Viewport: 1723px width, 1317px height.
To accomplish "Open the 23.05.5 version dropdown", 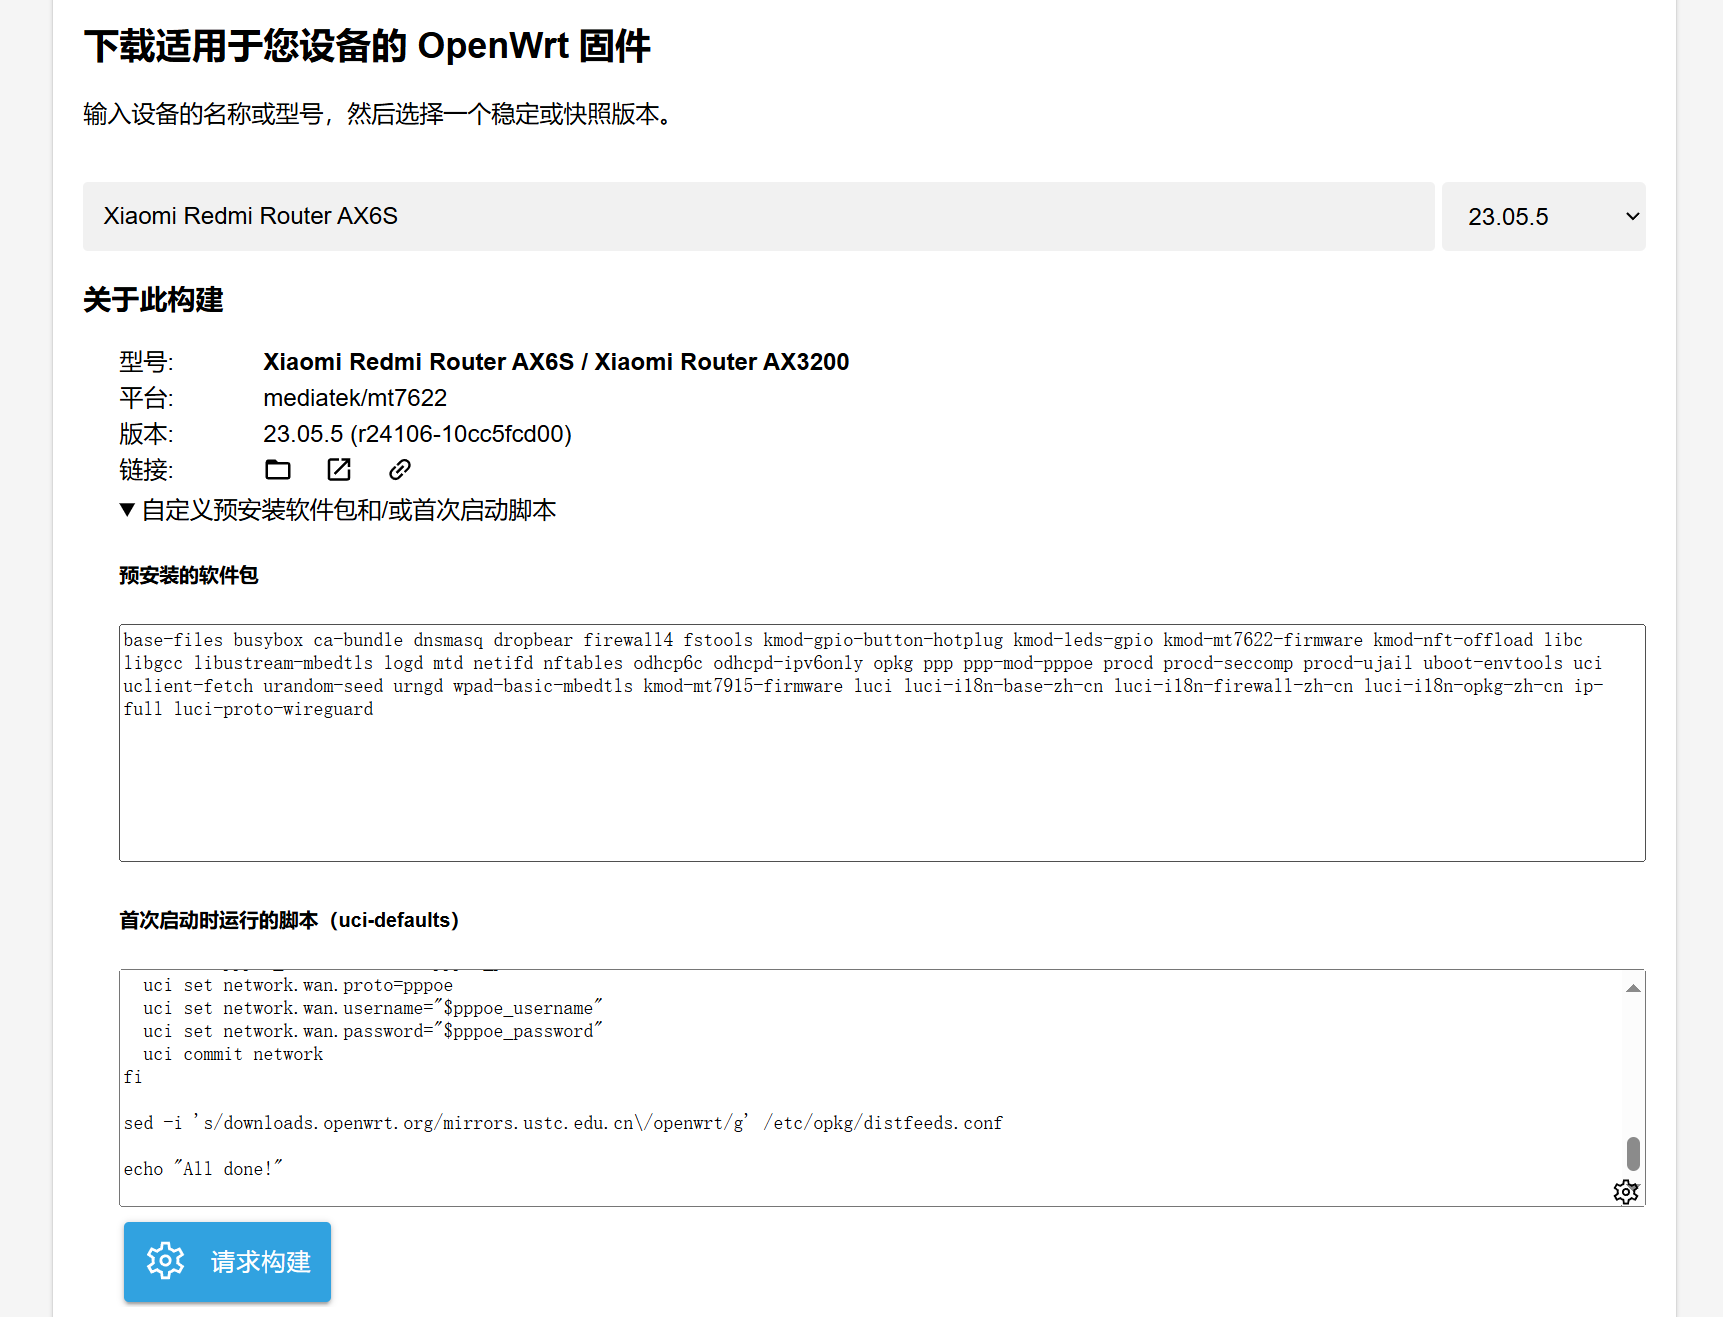I will click(1543, 216).
